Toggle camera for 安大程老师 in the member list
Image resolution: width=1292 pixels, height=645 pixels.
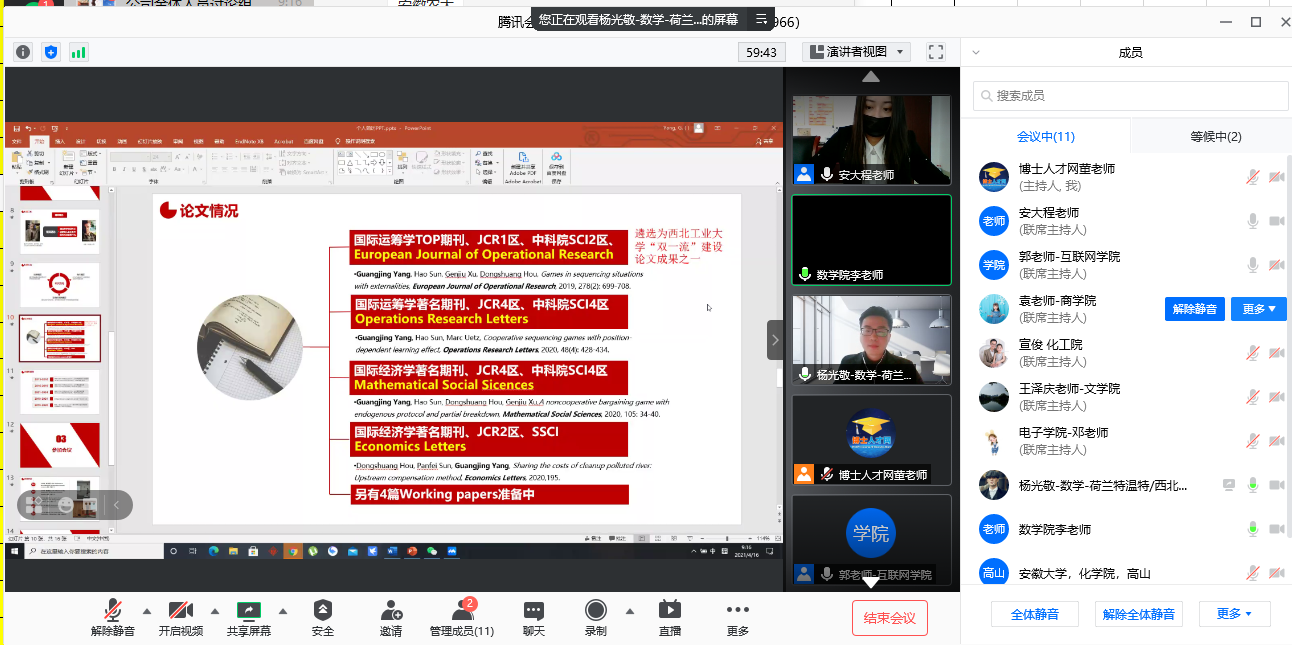pyautogui.click(x=1277, y=221)
